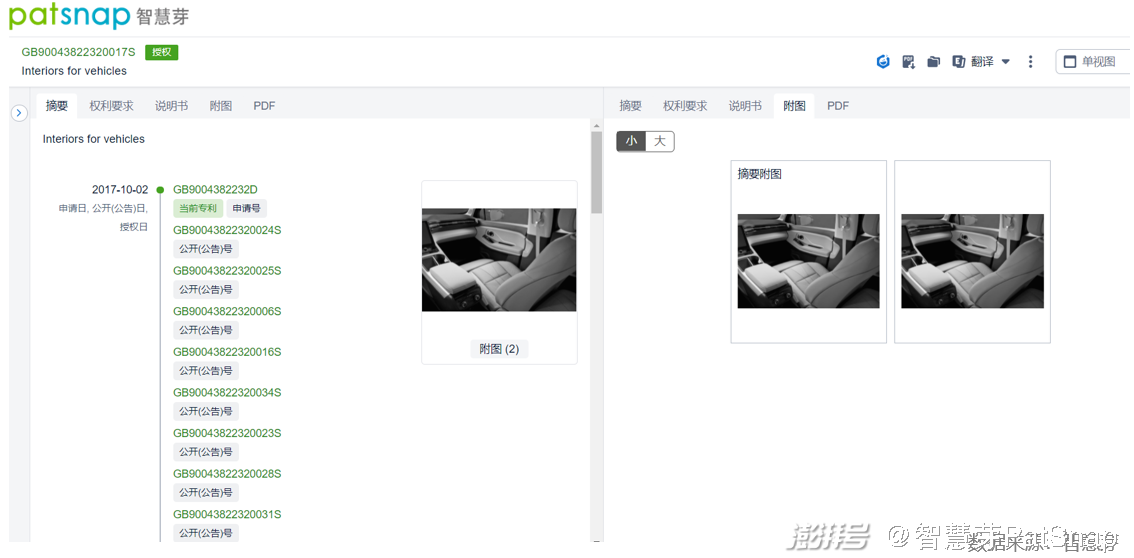The image size is (1134, 558).
Task: Click the 单视图 single view button
Action: [1094, 61]
